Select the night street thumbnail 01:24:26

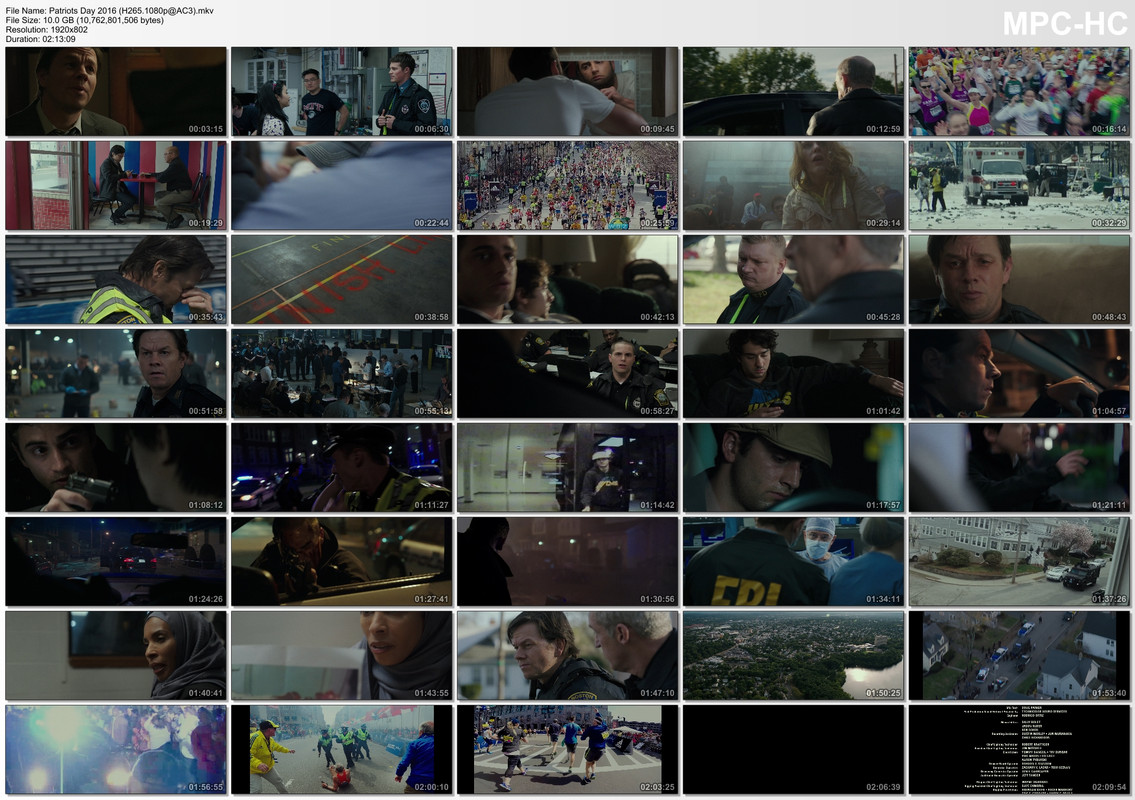click(116, 562)
